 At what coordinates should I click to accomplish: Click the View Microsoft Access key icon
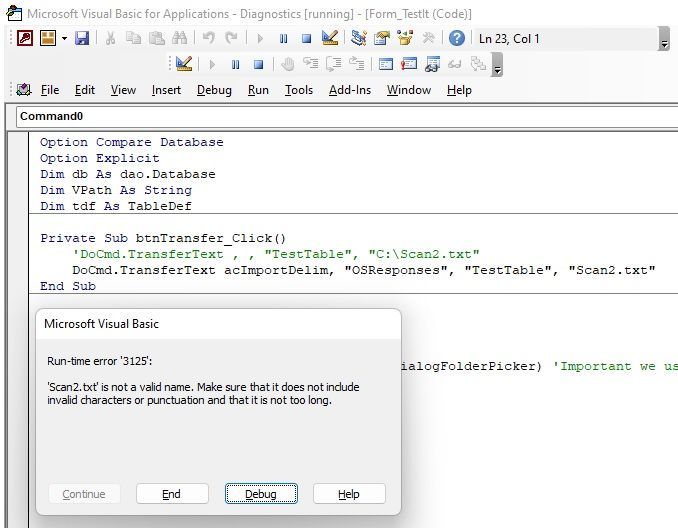tap(25, 38)
